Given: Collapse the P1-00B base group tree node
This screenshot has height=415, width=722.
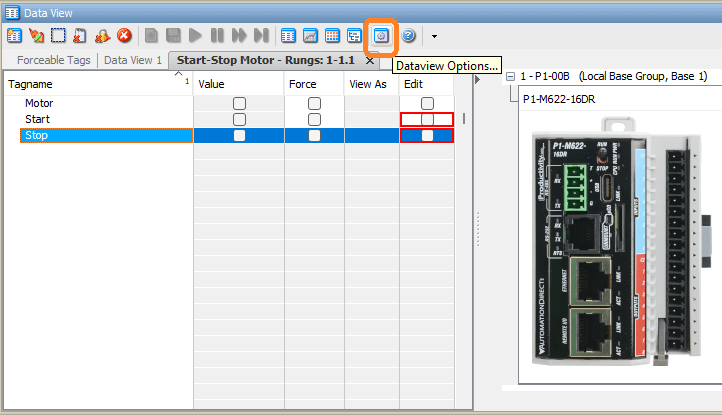Looking at the screenshot, I should (511, 77).
